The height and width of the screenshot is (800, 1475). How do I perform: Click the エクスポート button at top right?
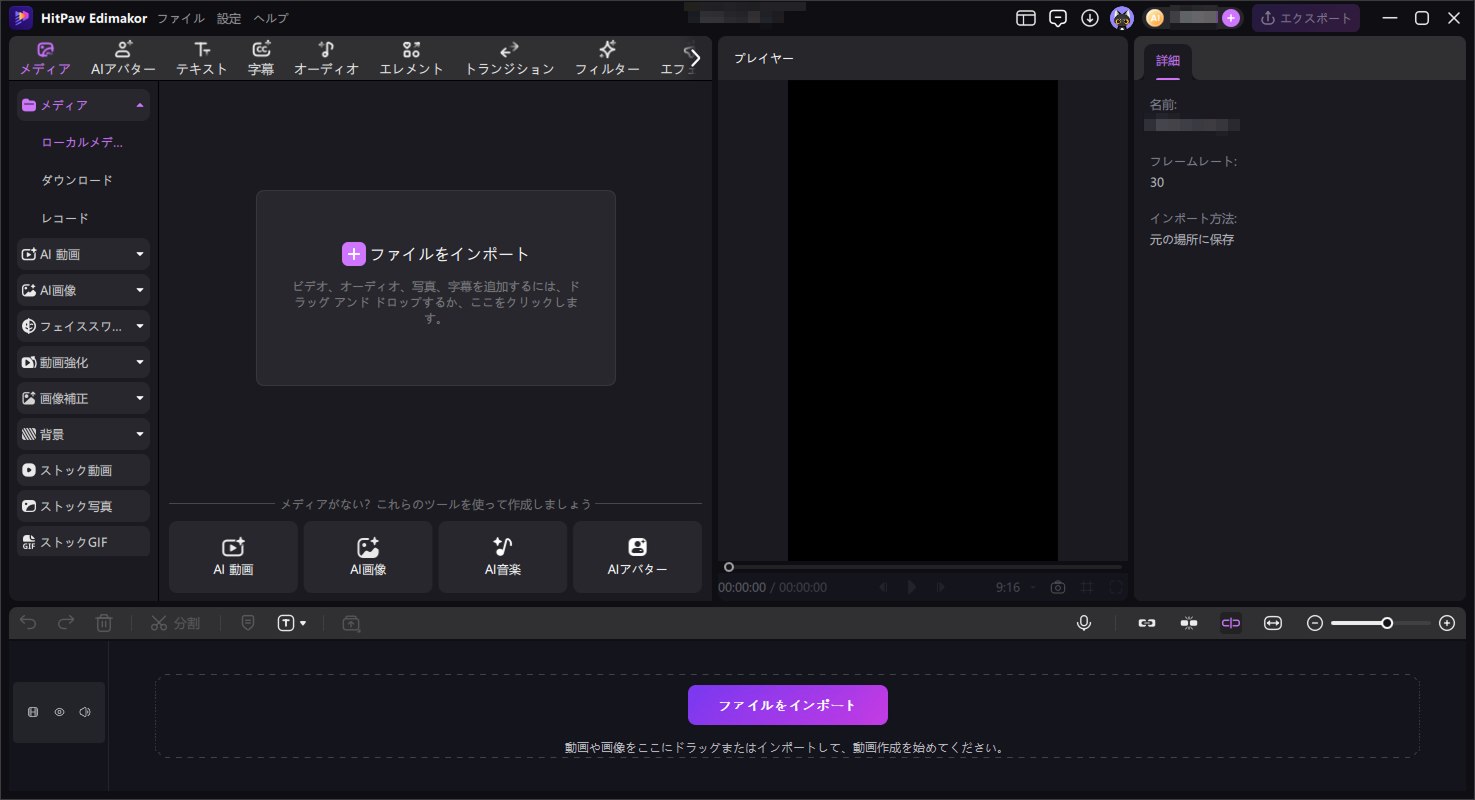tap(1306, 18)
